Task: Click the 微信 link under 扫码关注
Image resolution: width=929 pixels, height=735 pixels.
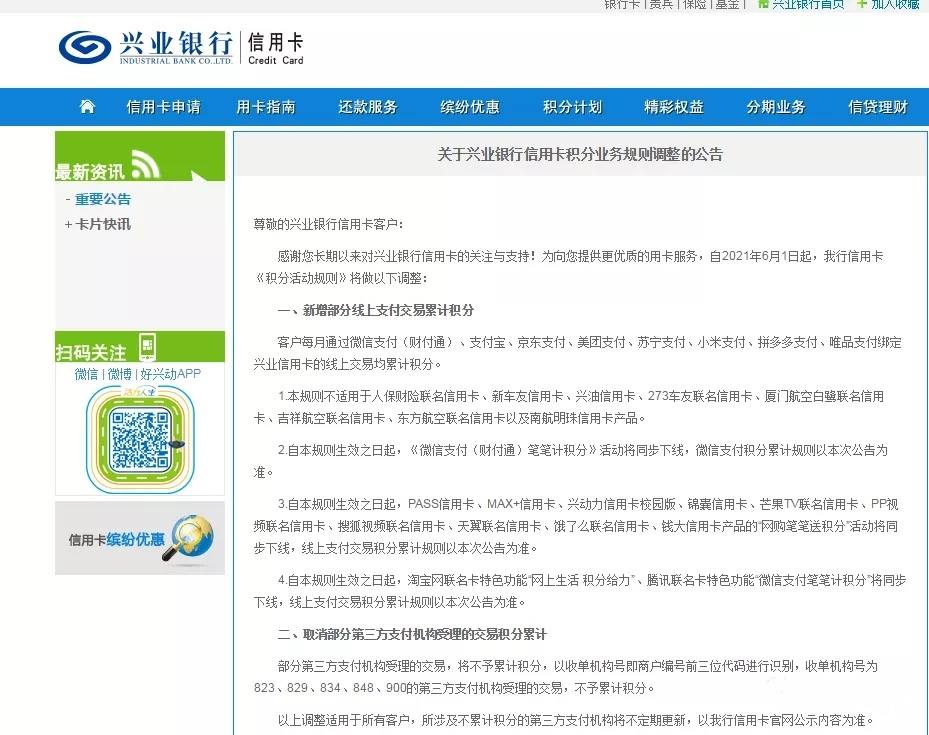Action: click(86, 374)
